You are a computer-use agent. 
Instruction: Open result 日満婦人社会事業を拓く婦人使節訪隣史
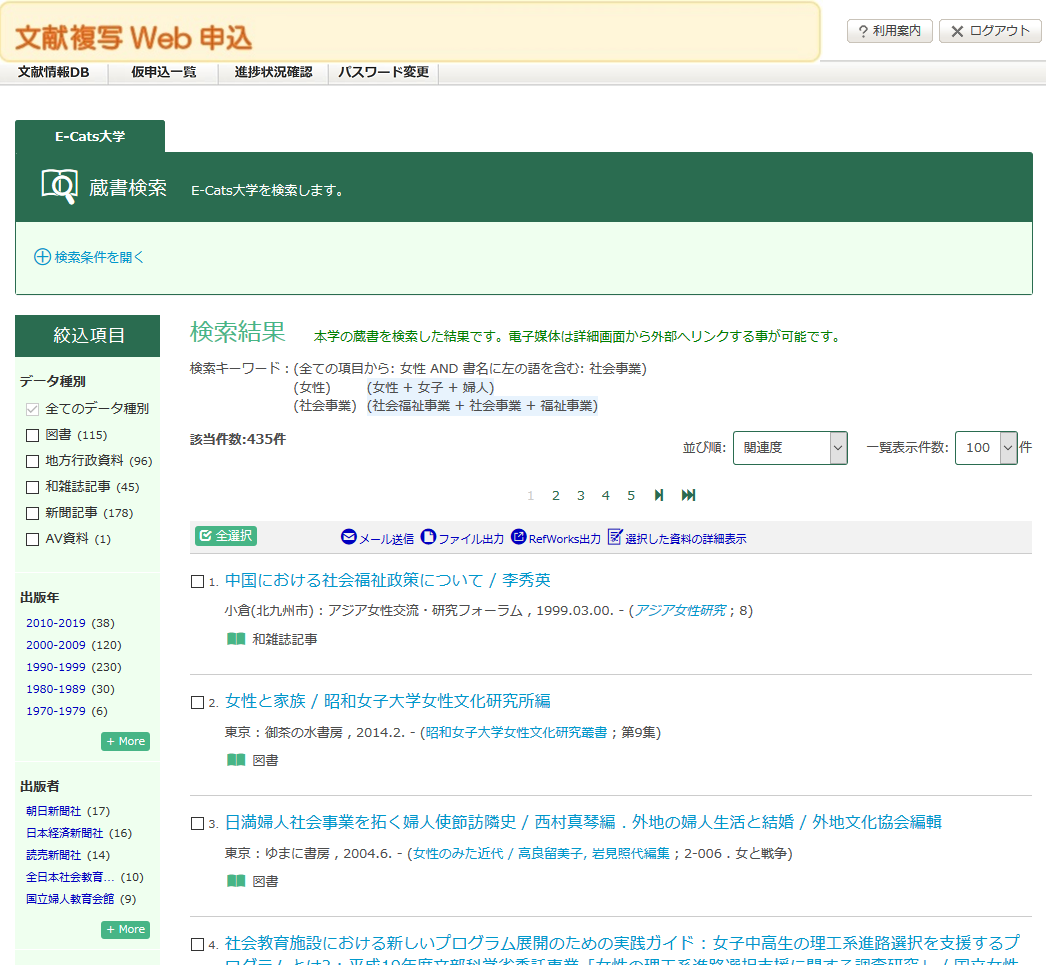coord(583,822)
